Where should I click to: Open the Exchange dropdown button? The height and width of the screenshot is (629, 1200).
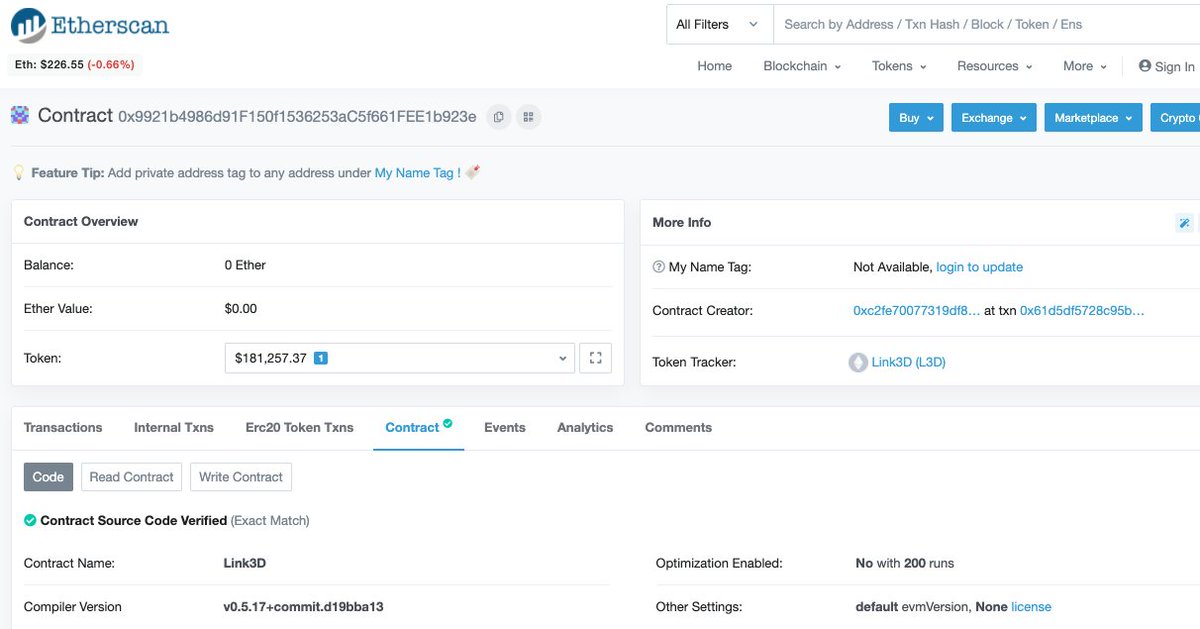(x=994, y=118)
